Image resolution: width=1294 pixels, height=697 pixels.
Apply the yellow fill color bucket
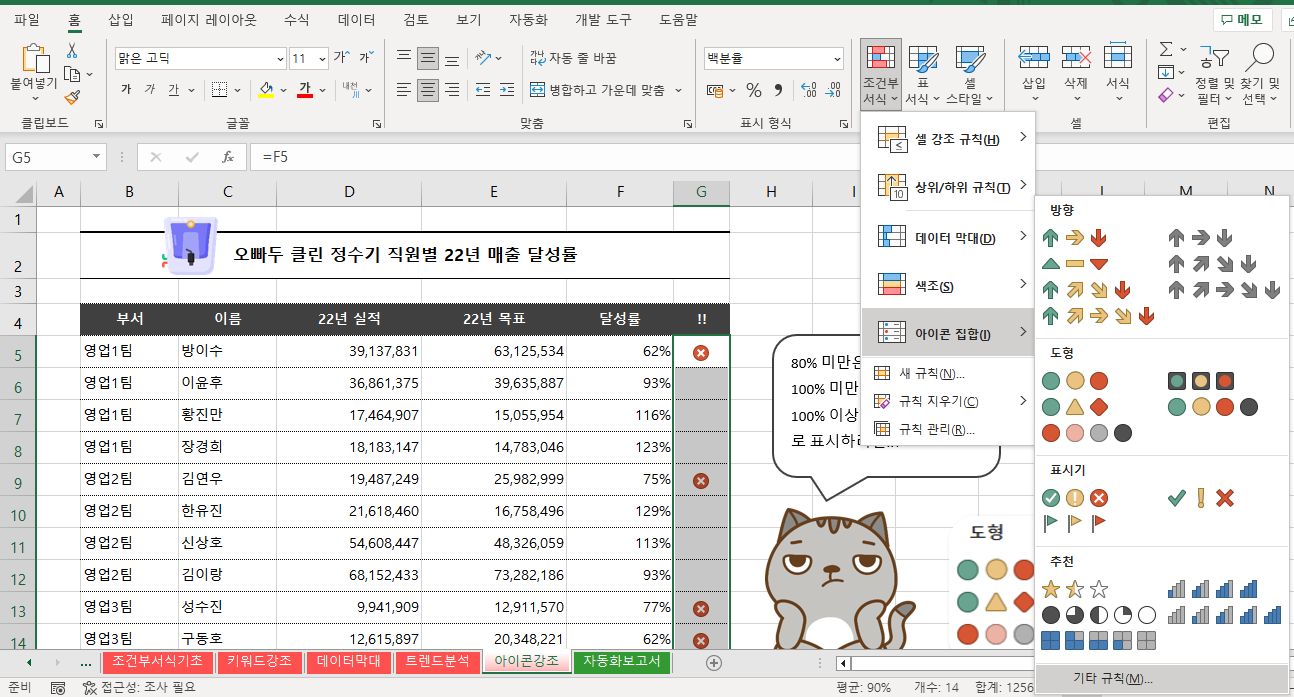pyautogui.click(x=266, y=90)
